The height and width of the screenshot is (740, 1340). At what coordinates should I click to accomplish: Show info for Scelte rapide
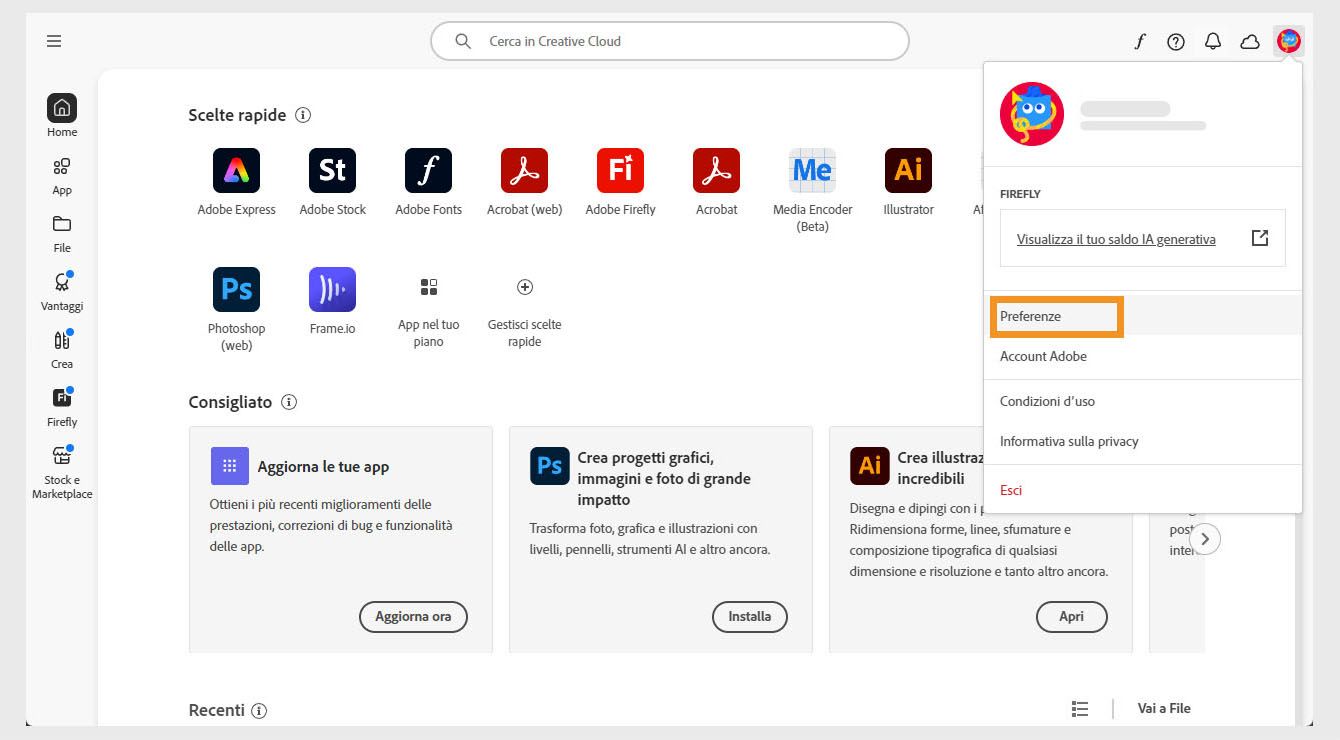303,115
